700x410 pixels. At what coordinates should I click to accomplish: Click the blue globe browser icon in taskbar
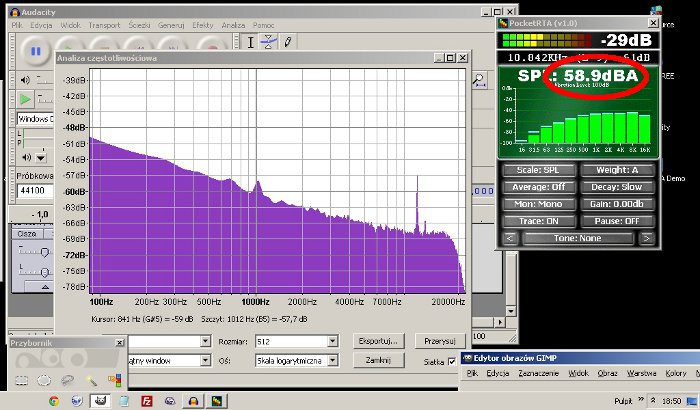pos(77,401)
